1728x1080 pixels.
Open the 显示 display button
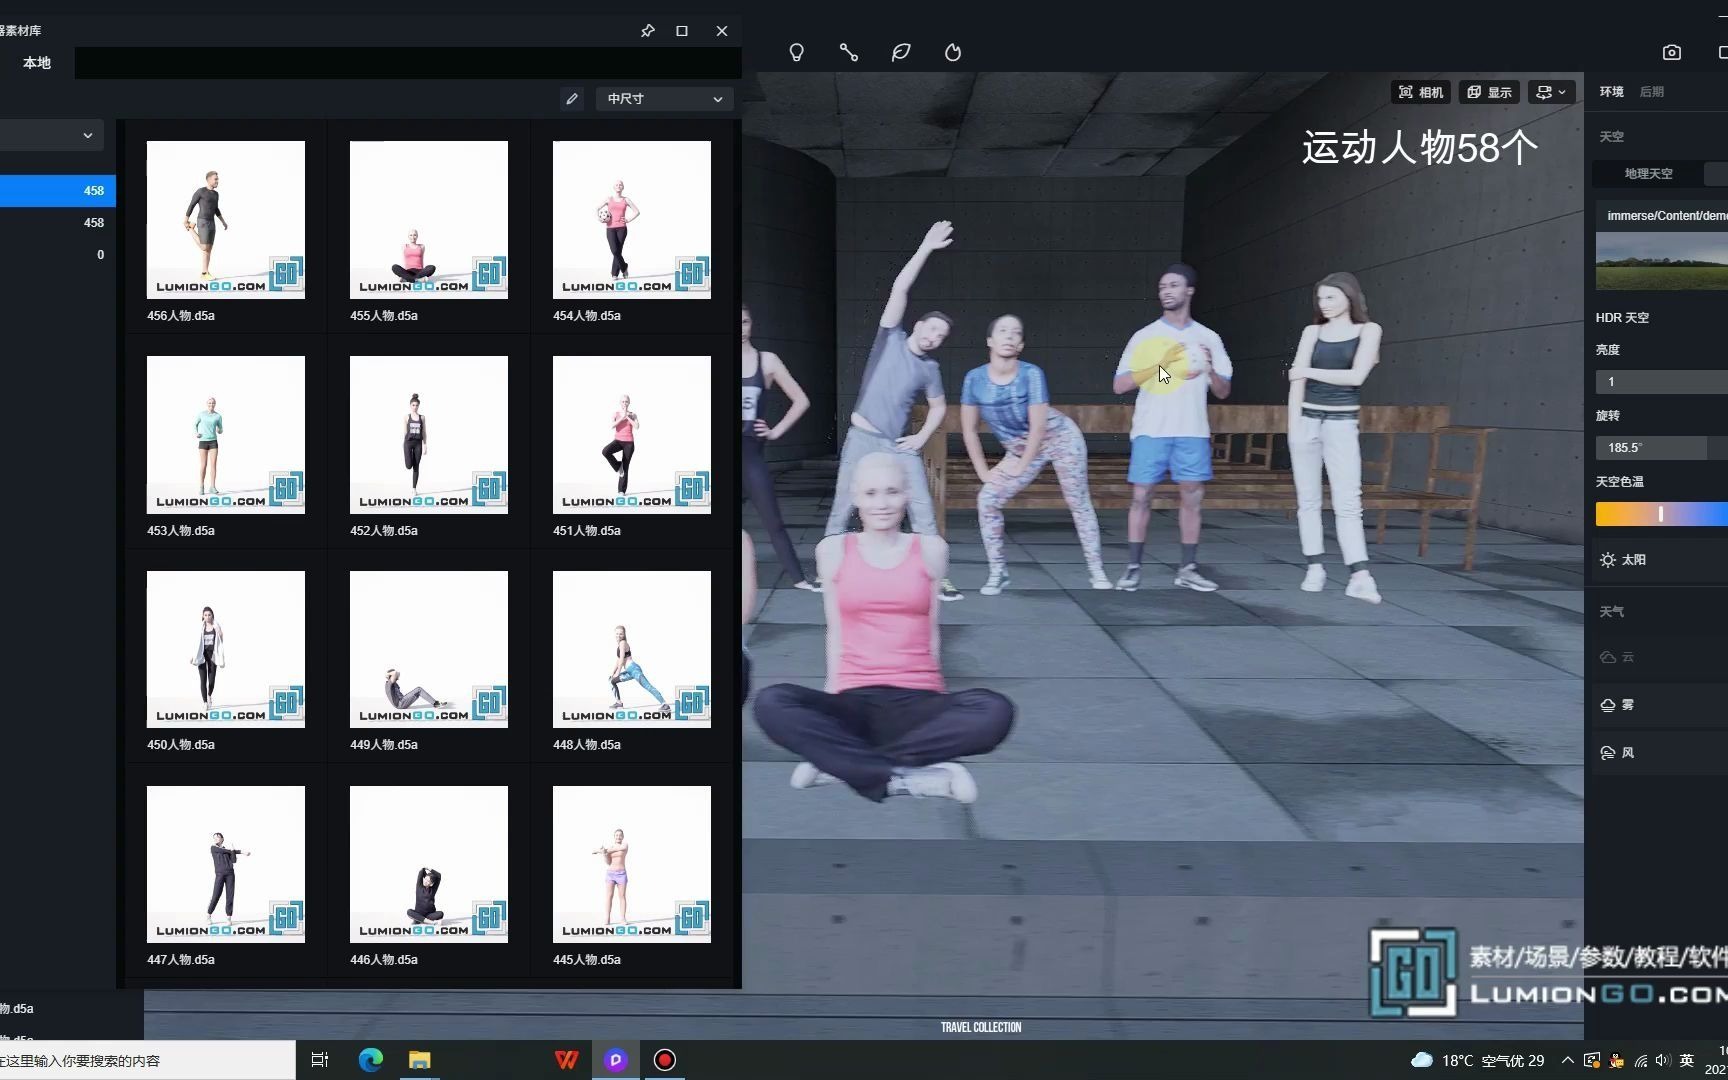coord(1489,92)
